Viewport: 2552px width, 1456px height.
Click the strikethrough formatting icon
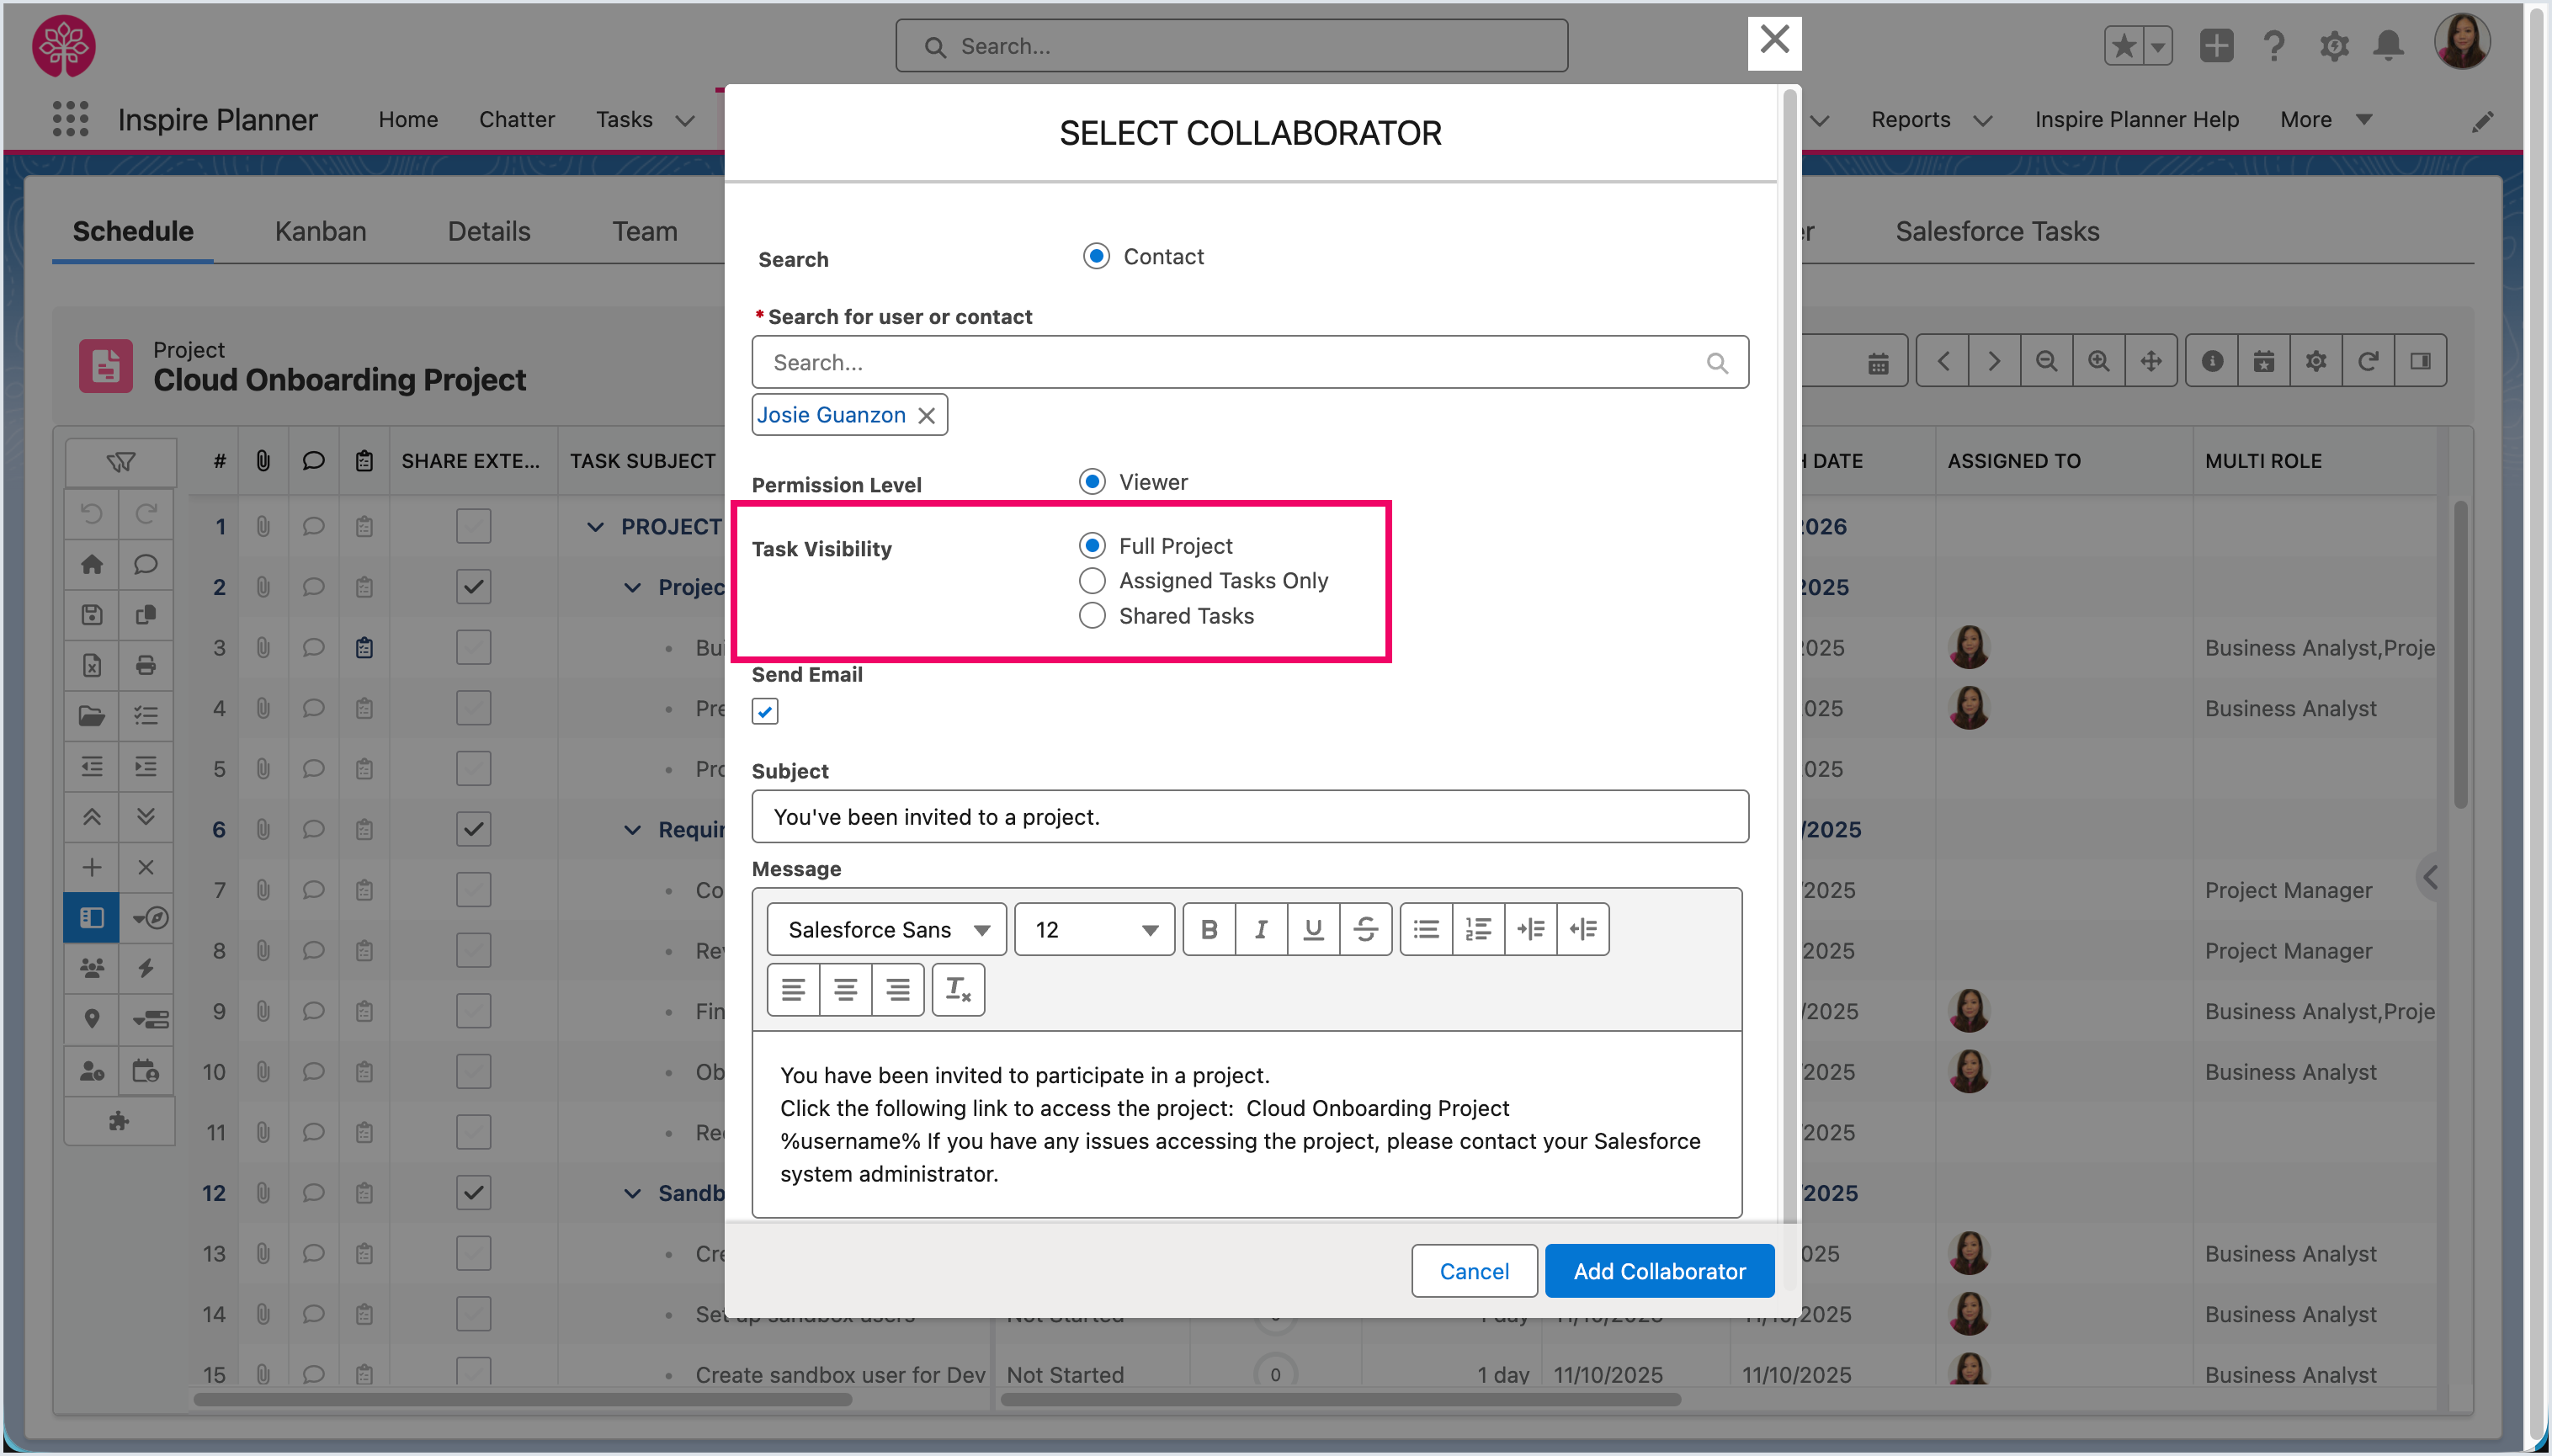1365,929
